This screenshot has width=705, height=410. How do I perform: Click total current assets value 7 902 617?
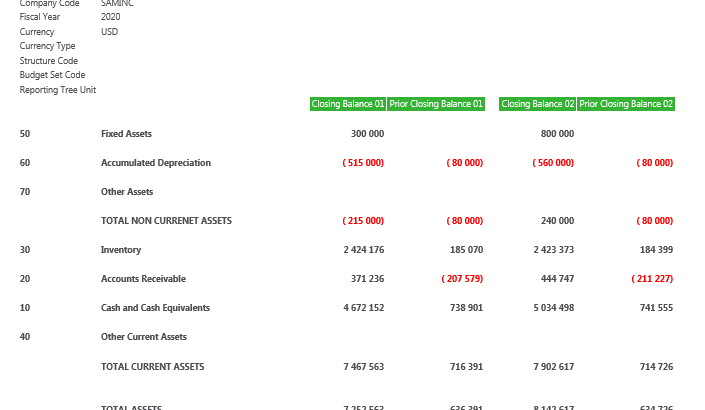[554, 367]
